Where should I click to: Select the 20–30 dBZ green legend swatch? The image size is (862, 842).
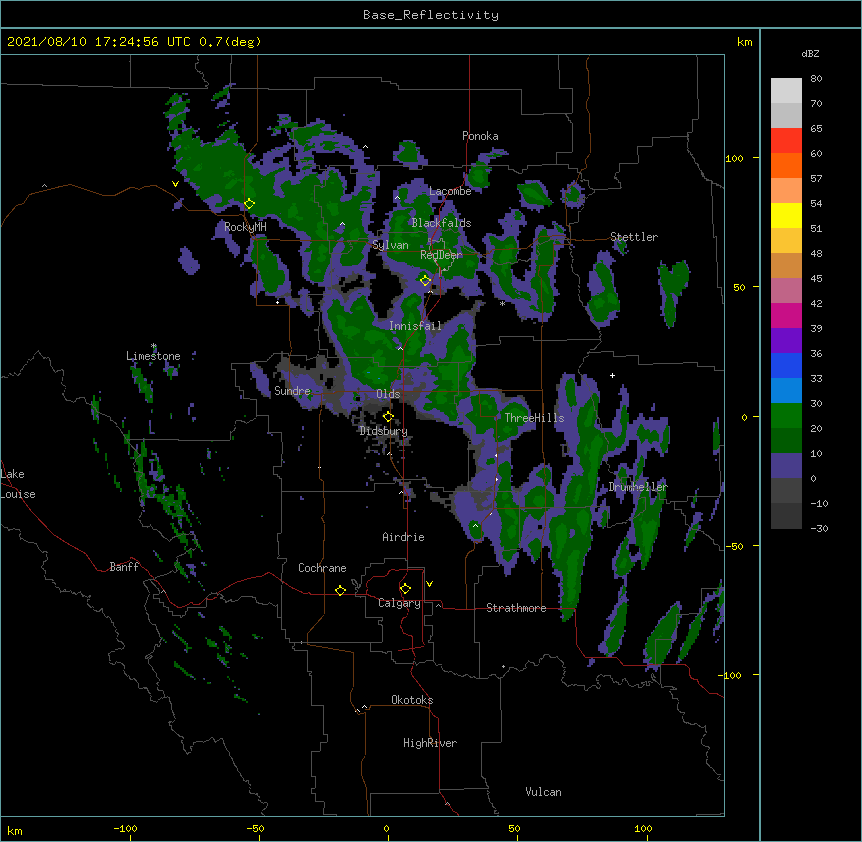[786, 415]
